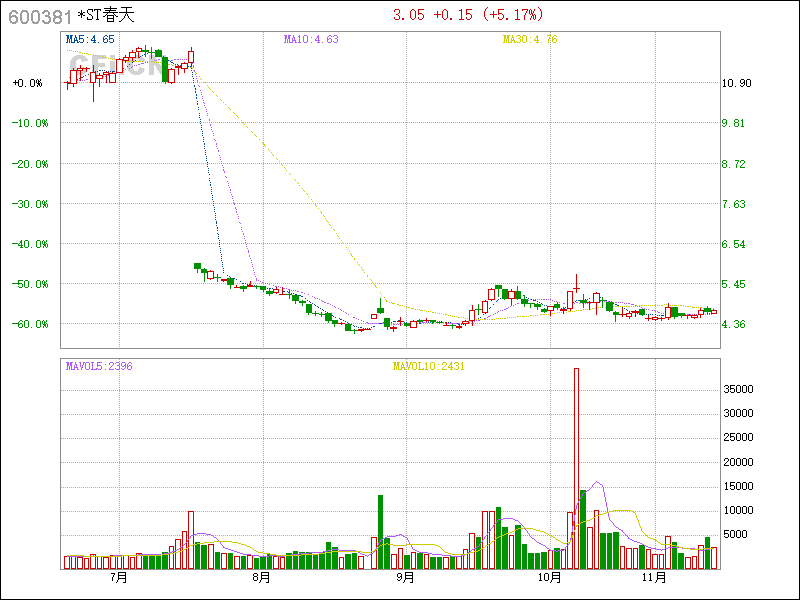Click the MA5:4.65 indicator label
Viewport: 800px width, 600px height.
90,40
